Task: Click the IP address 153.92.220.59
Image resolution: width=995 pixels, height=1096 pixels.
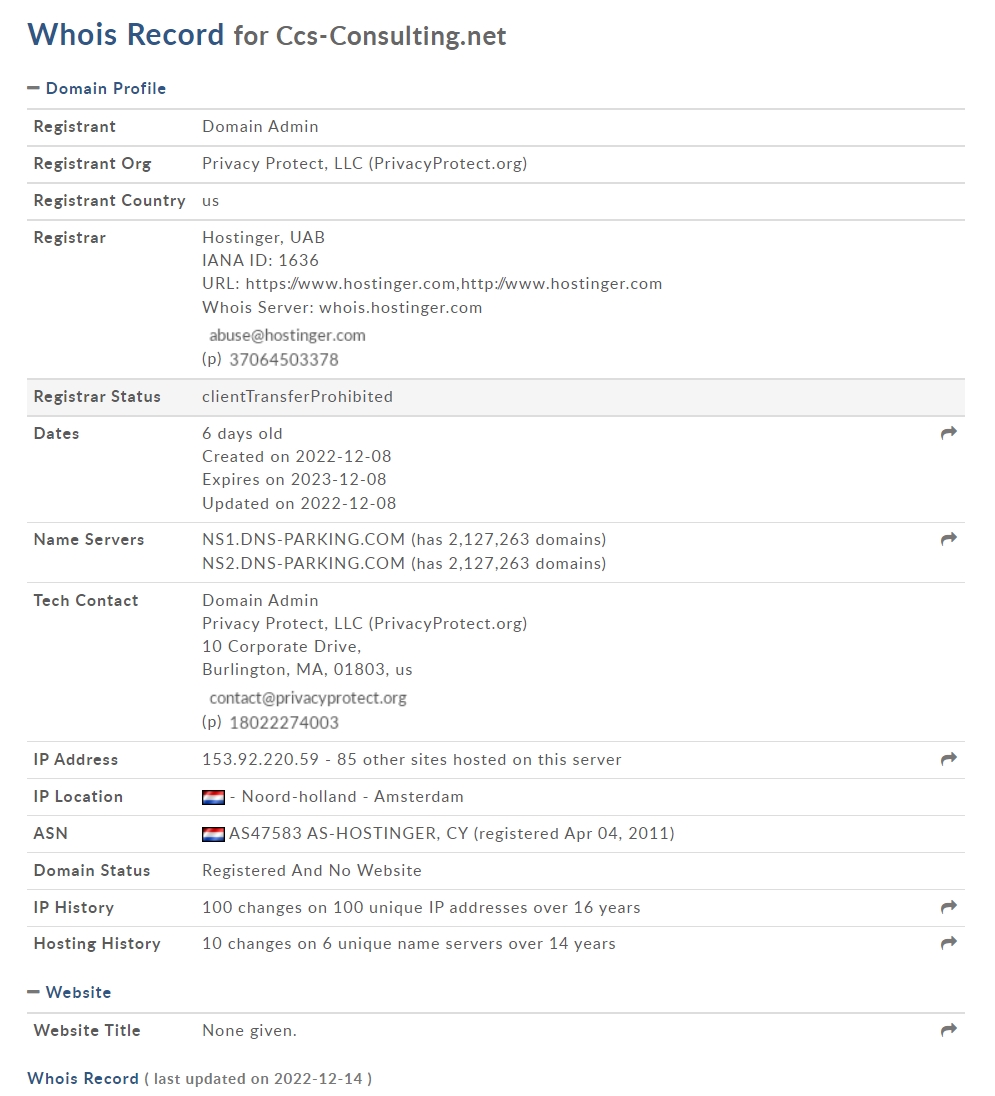Action: point(261,760)
